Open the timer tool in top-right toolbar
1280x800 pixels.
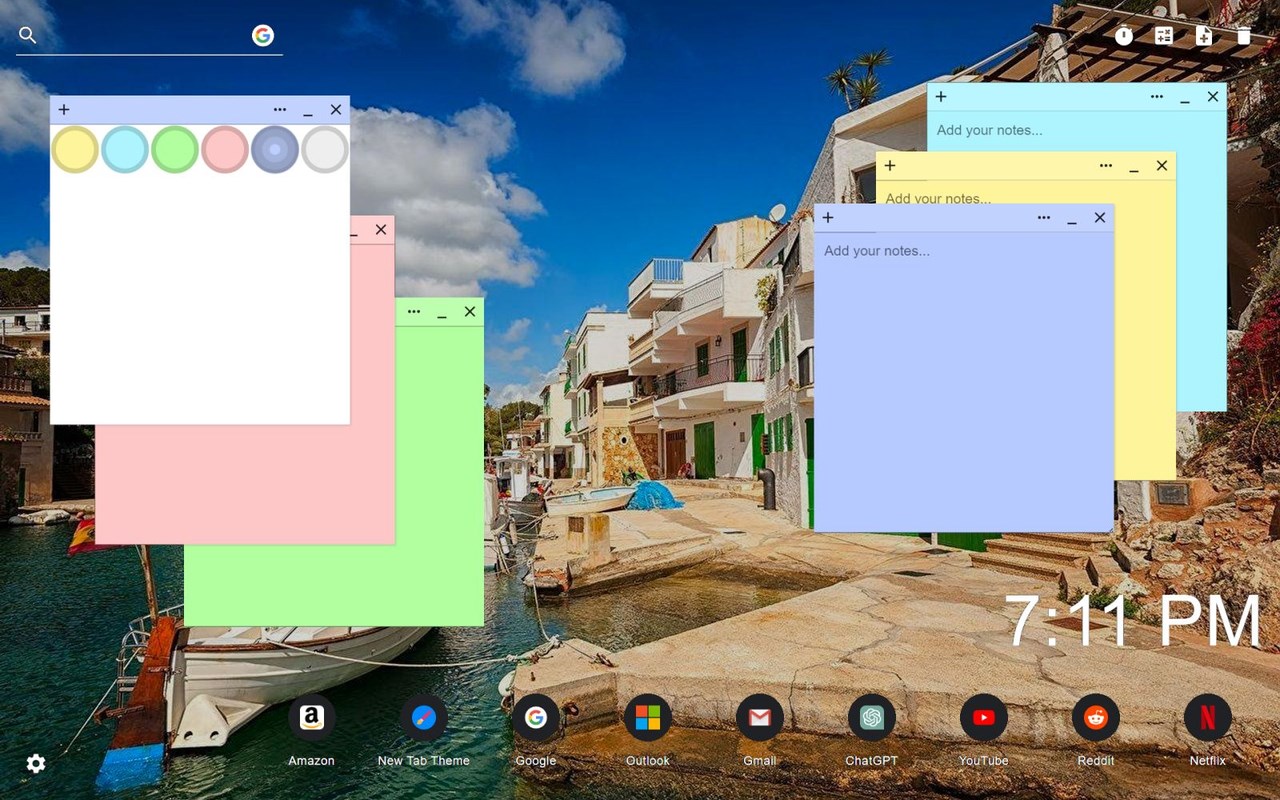point(1124,36)
